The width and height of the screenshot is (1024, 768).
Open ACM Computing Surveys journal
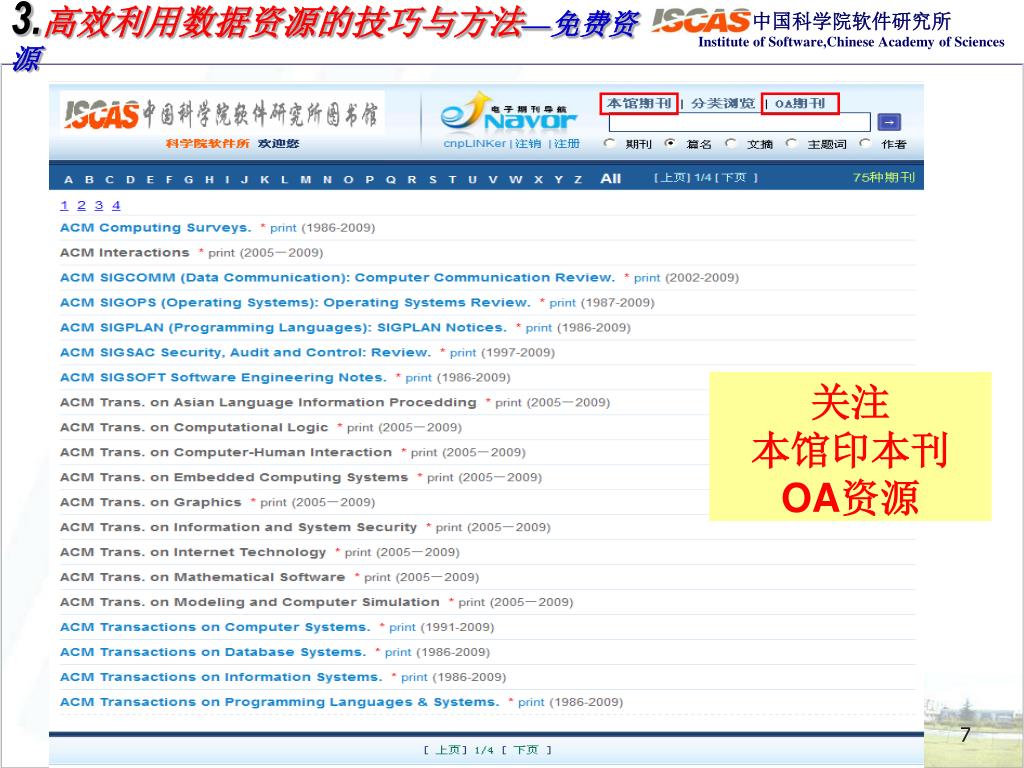(155, 228)
